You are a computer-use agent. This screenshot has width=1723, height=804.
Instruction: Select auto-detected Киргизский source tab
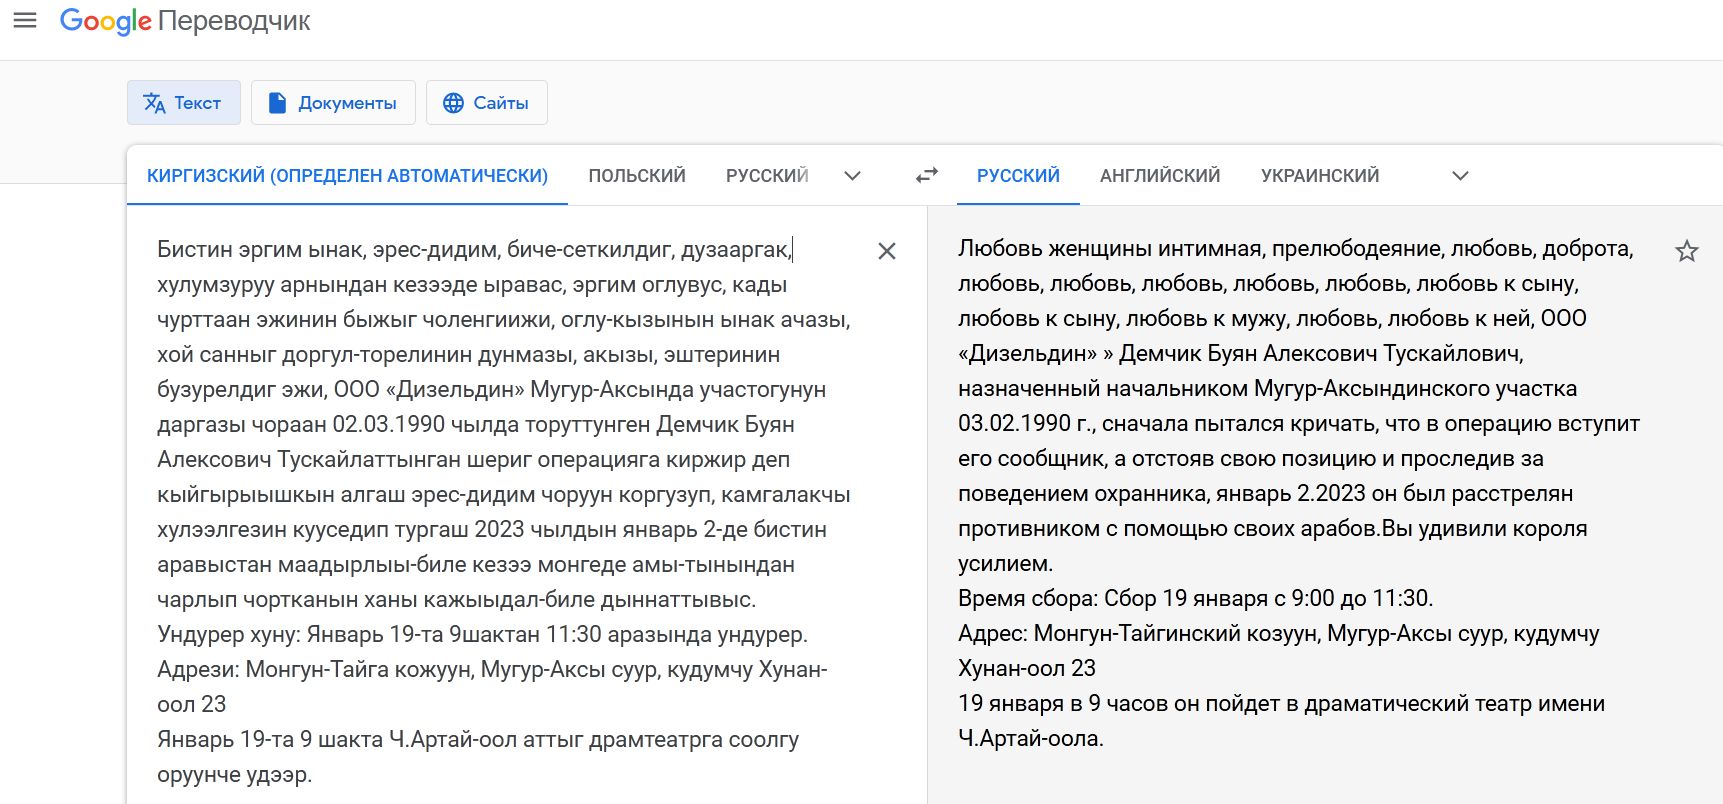tap(347, 176)
